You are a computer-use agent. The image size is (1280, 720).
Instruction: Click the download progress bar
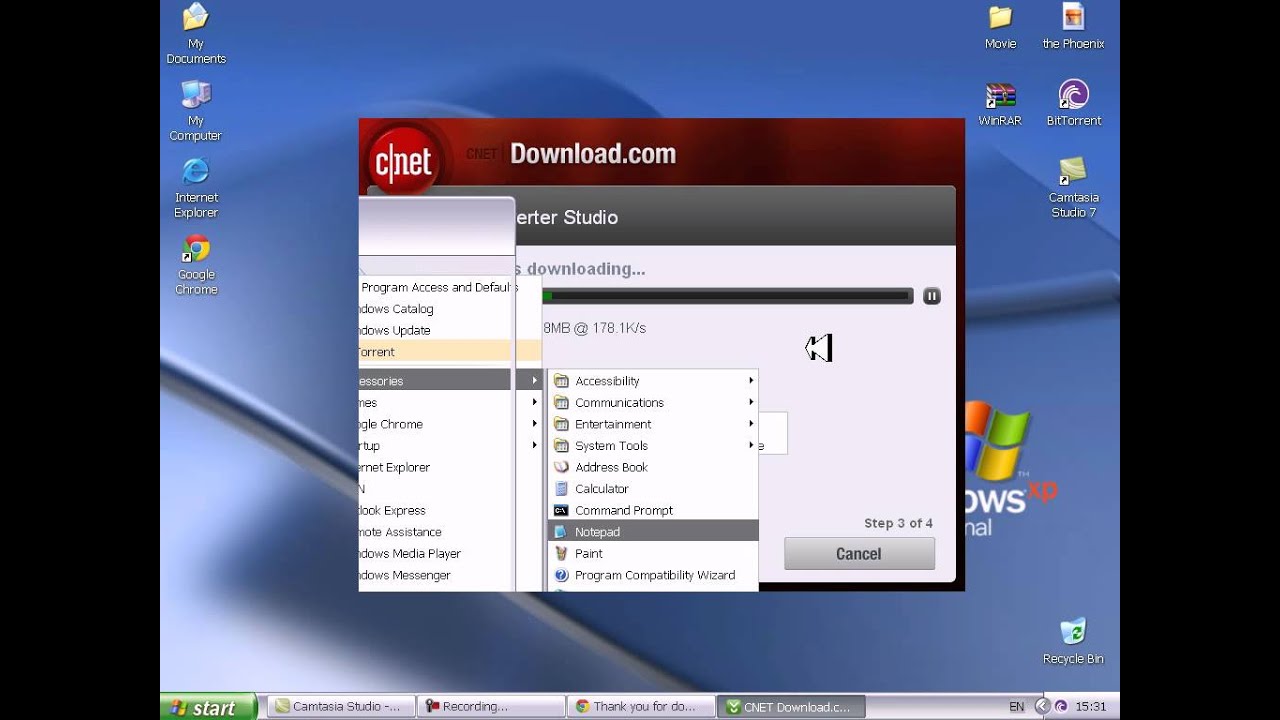727,296
